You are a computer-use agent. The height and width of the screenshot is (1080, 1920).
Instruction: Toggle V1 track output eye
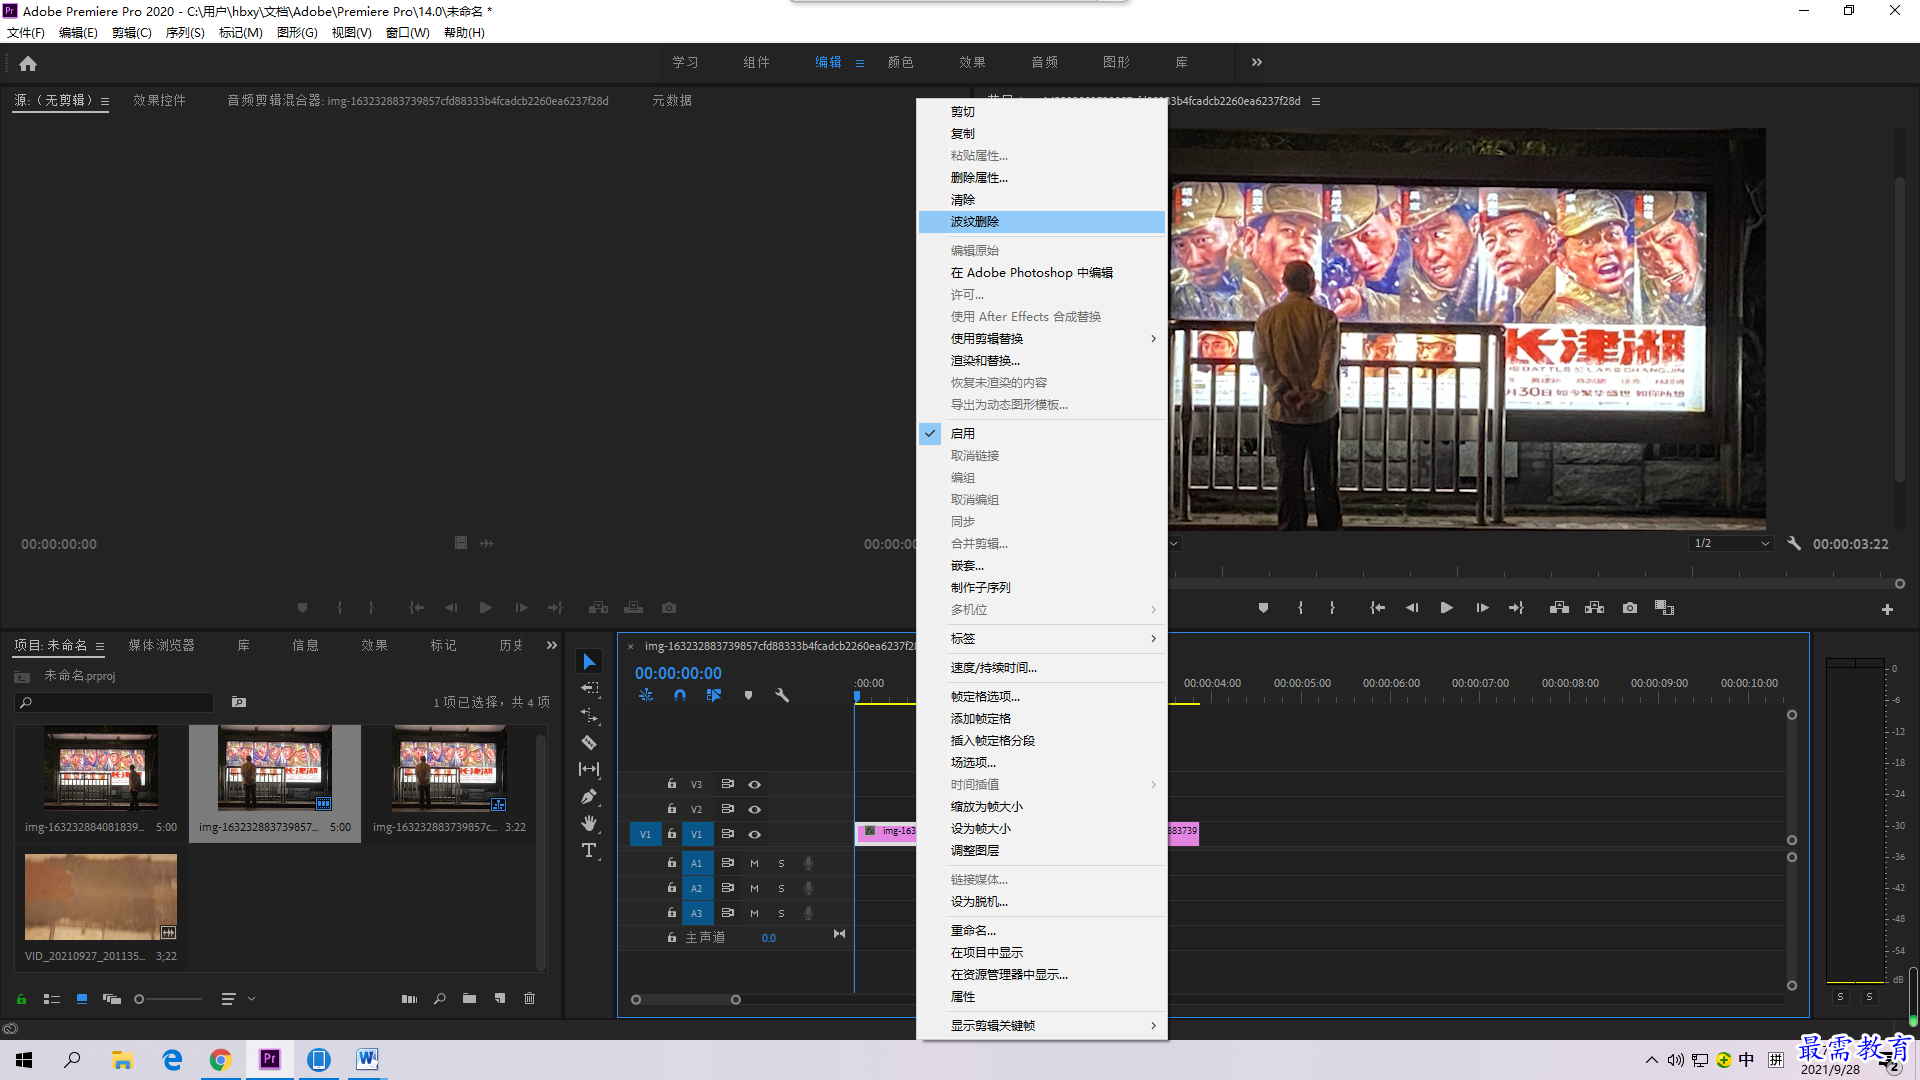click(755, 834)
